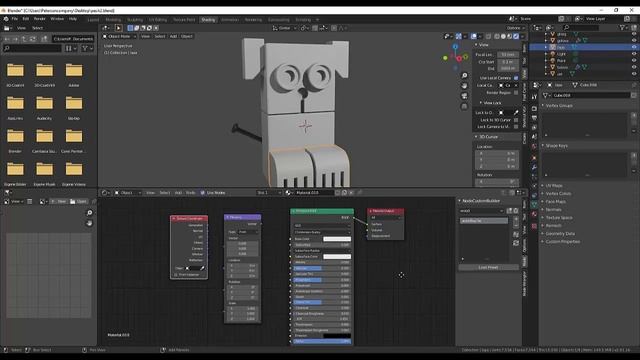
Task: Toggle viewport X-ray icon
Action: click(x=488, y=36)
